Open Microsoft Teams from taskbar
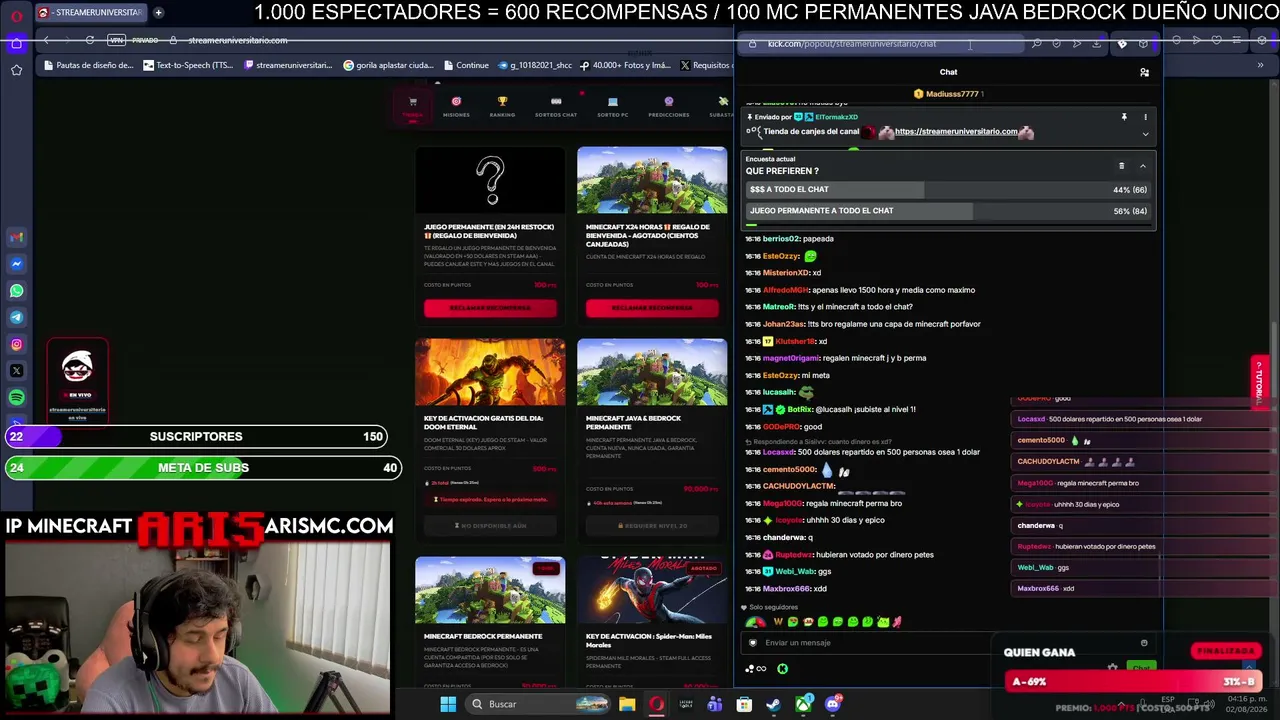Viewport: 1280px width, 720px height. coord(714,704)
